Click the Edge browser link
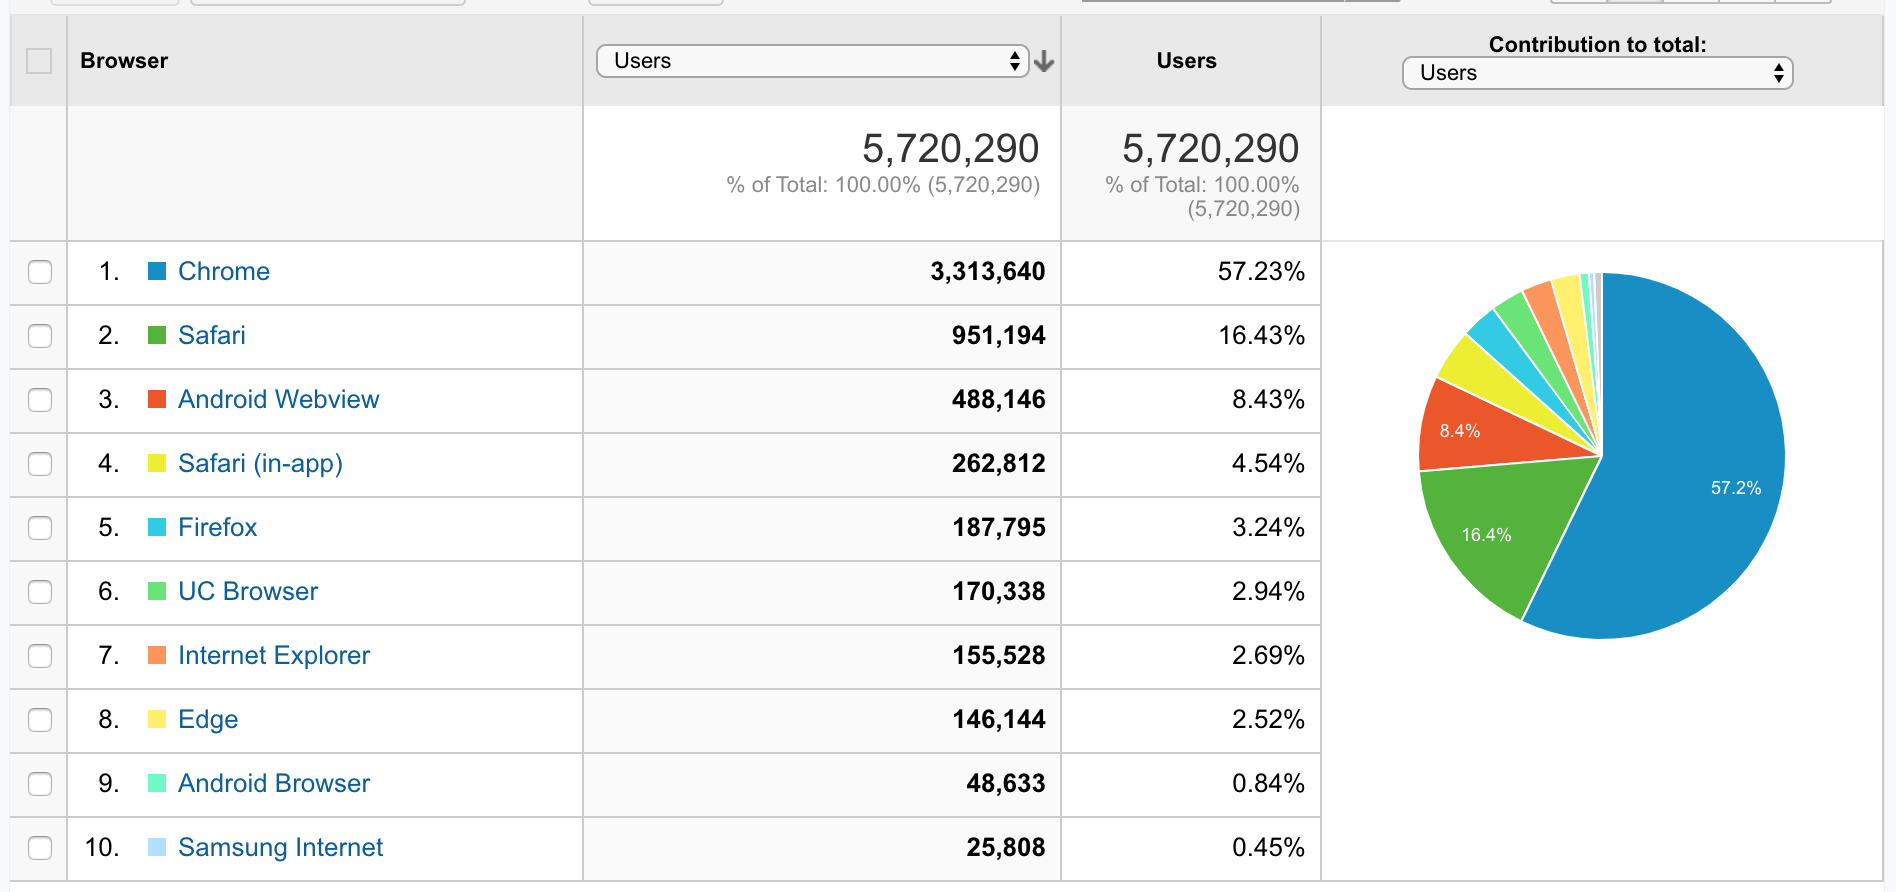 click(208, 719)
